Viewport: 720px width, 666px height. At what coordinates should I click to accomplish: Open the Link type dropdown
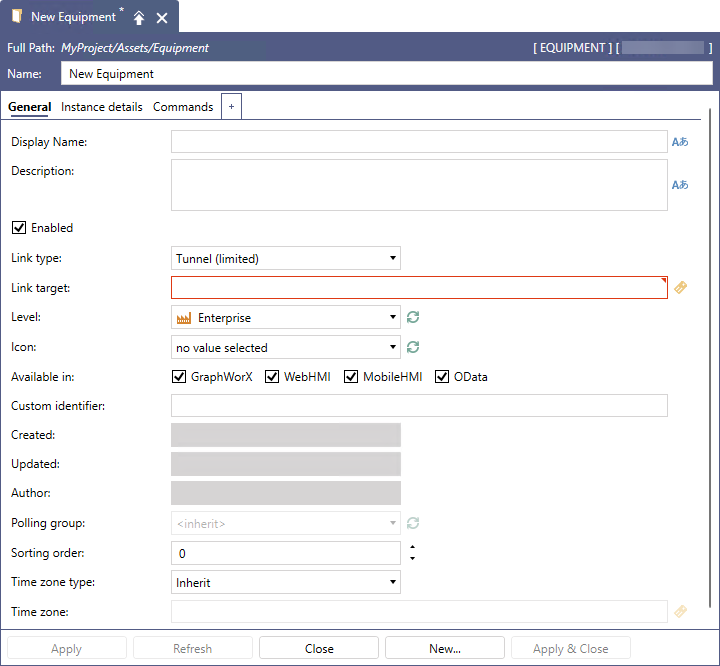click(x=286, y=259)
